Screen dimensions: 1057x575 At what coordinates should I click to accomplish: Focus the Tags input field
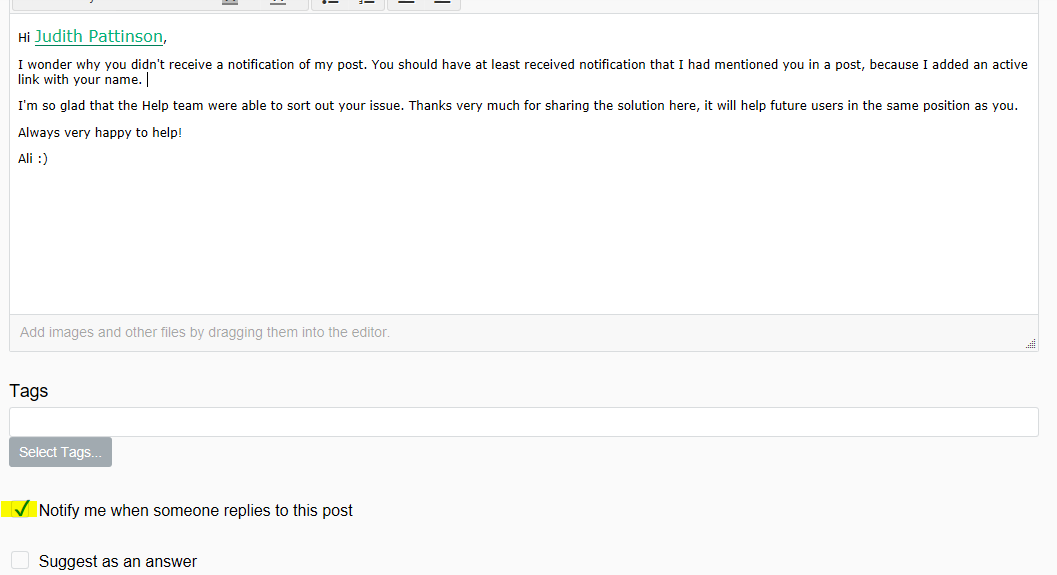(523, 421)
